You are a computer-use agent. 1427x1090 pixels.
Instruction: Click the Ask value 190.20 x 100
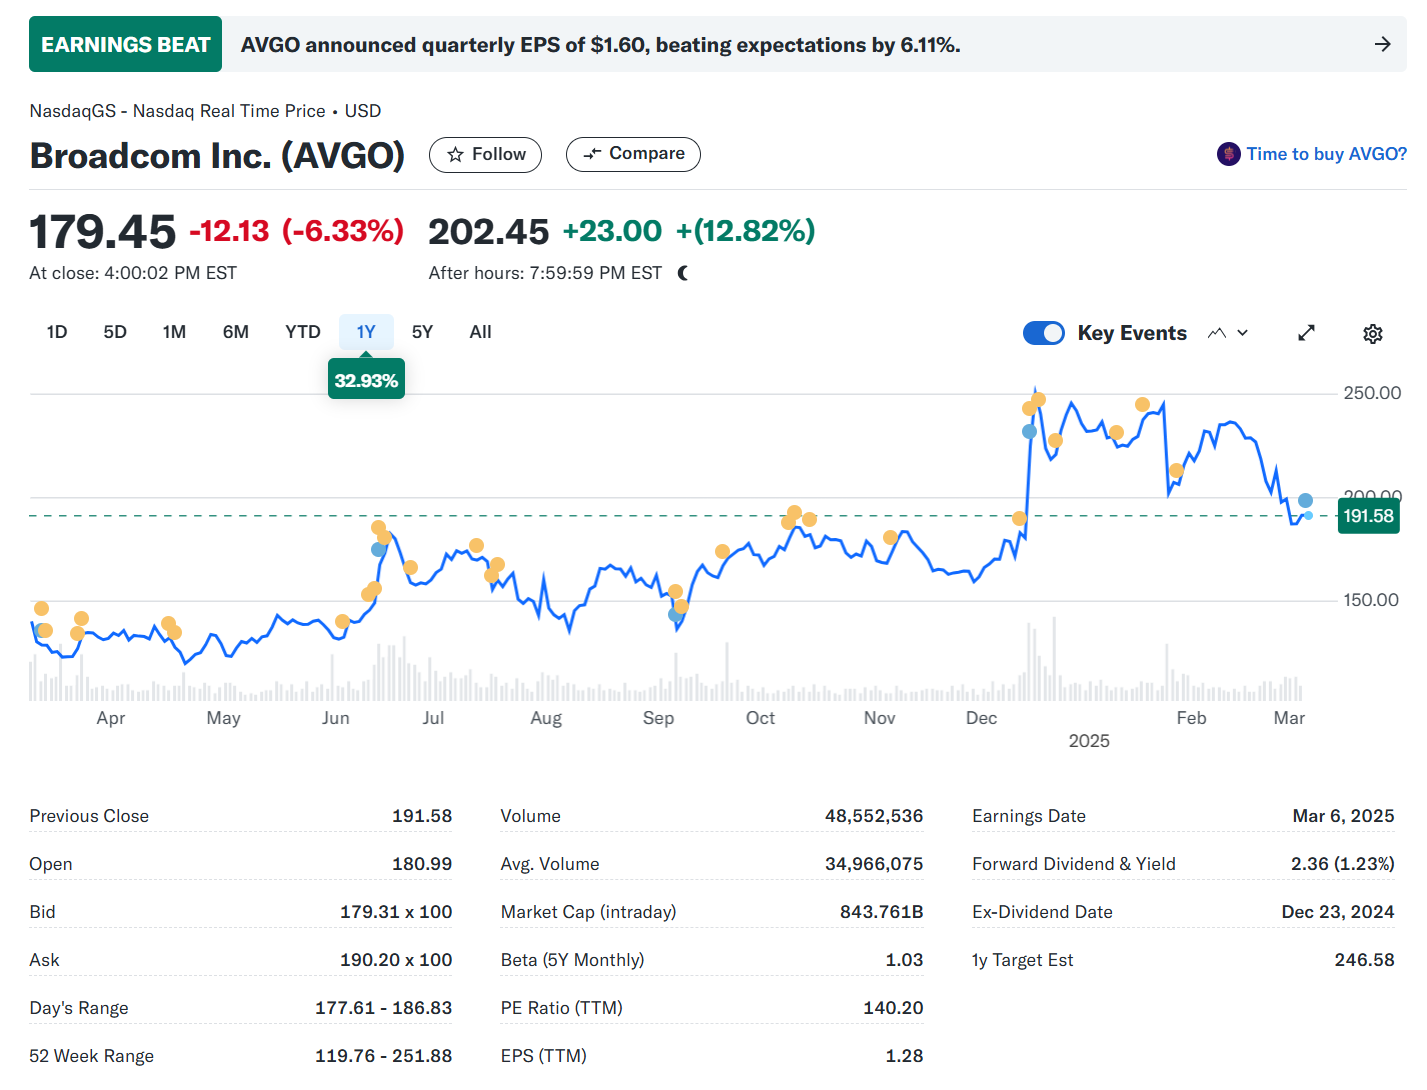[x=396, y=960]
